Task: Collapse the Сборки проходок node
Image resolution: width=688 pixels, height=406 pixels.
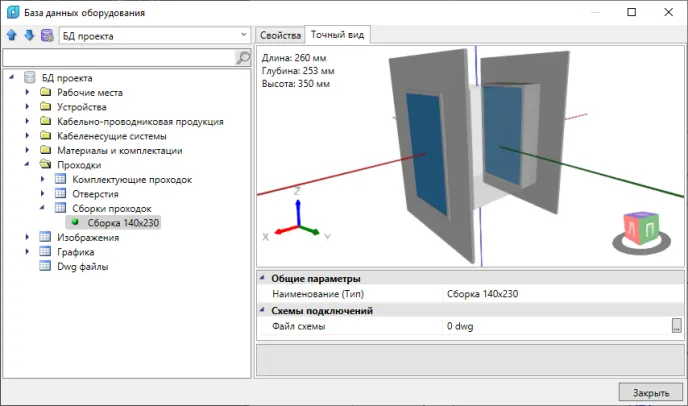Action: coord(43,208)
